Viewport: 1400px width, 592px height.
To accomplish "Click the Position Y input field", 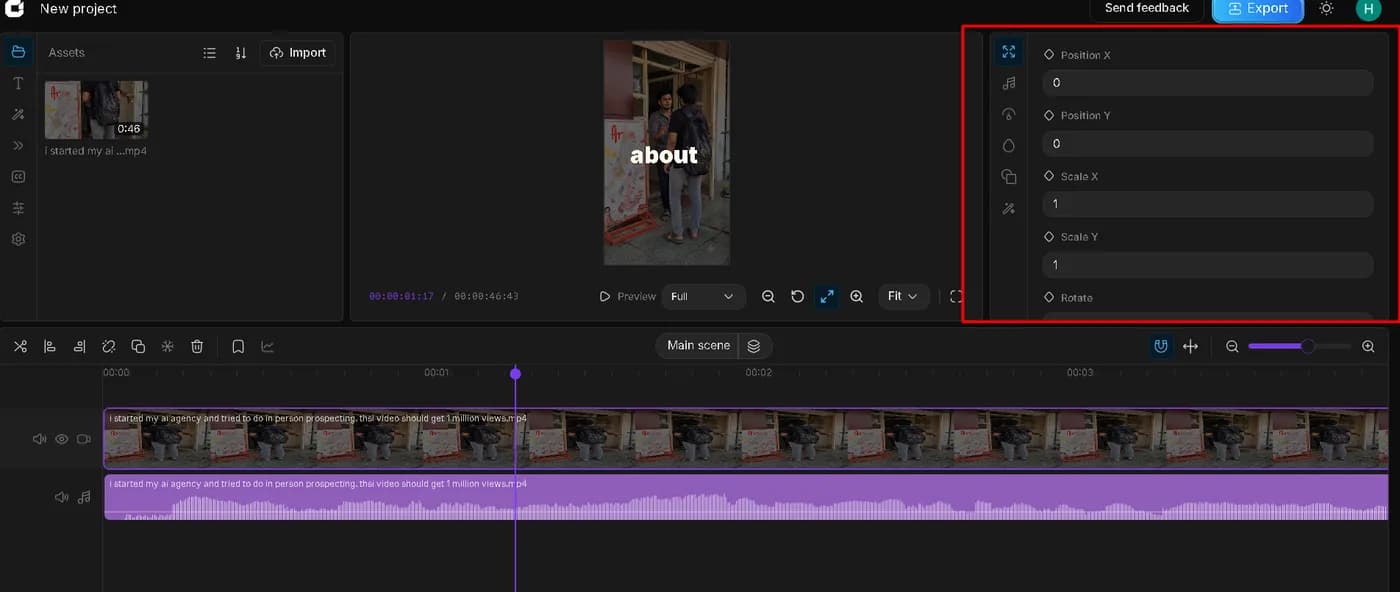I will point(1207,144).
